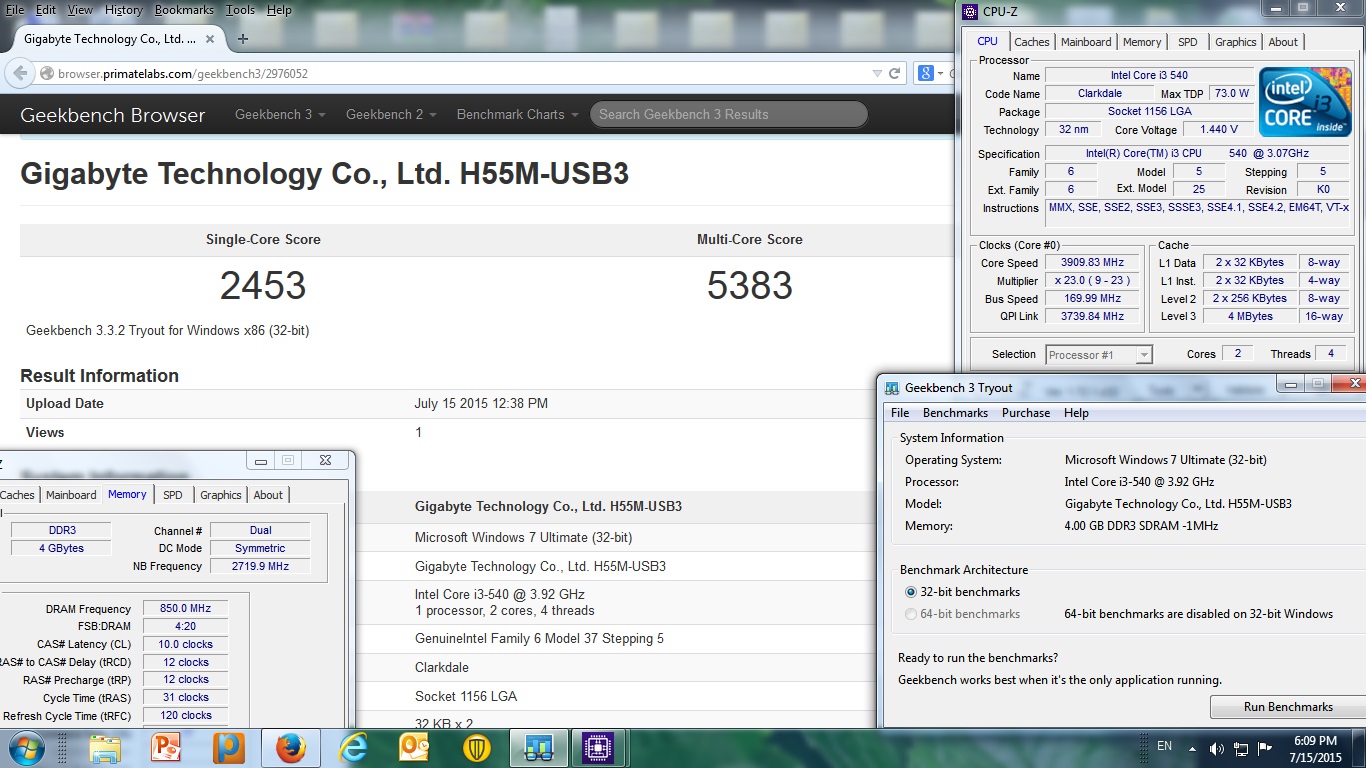Screen dimensions: 1366x768
Task: Click the NB Frequency value 2719.9 MHz
Action: (x=260, y=566)
